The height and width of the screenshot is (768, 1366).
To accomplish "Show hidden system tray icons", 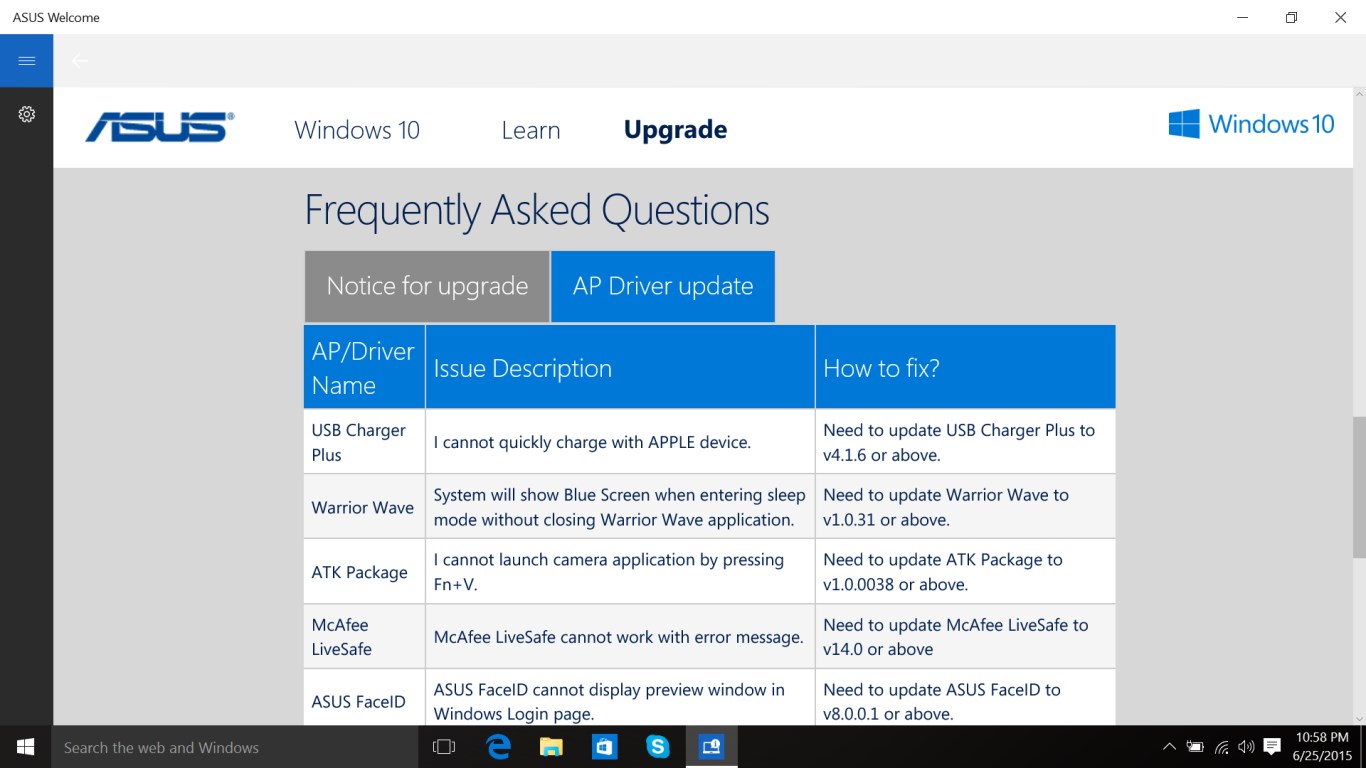I will tap(1169, 747).
